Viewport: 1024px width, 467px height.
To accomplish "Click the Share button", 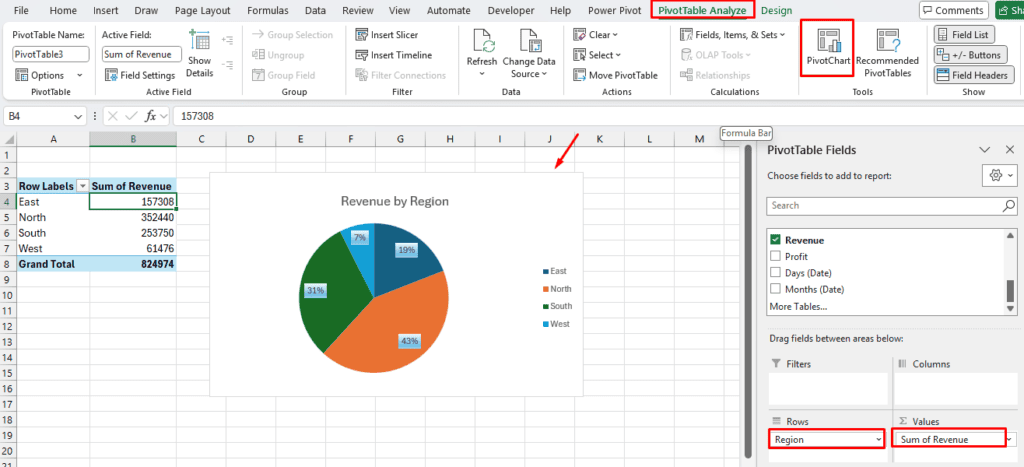I will coord(1009,10).
